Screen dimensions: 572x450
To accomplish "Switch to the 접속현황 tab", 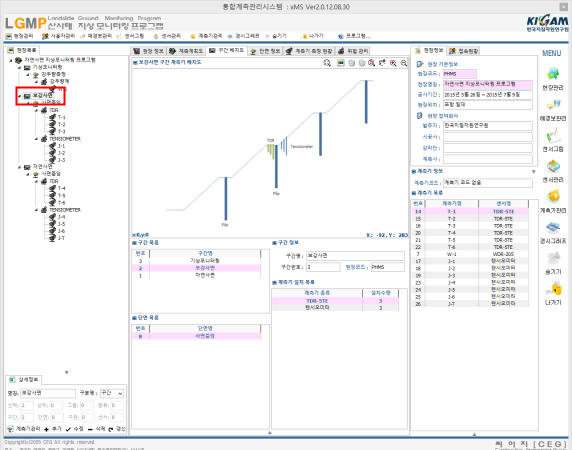I will 464,51.
